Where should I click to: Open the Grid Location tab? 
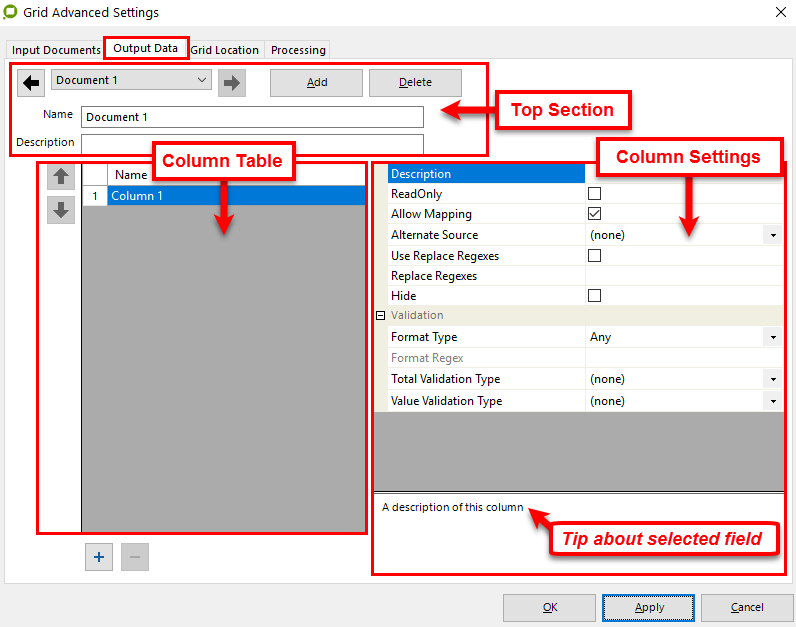(x=225, y=50)
